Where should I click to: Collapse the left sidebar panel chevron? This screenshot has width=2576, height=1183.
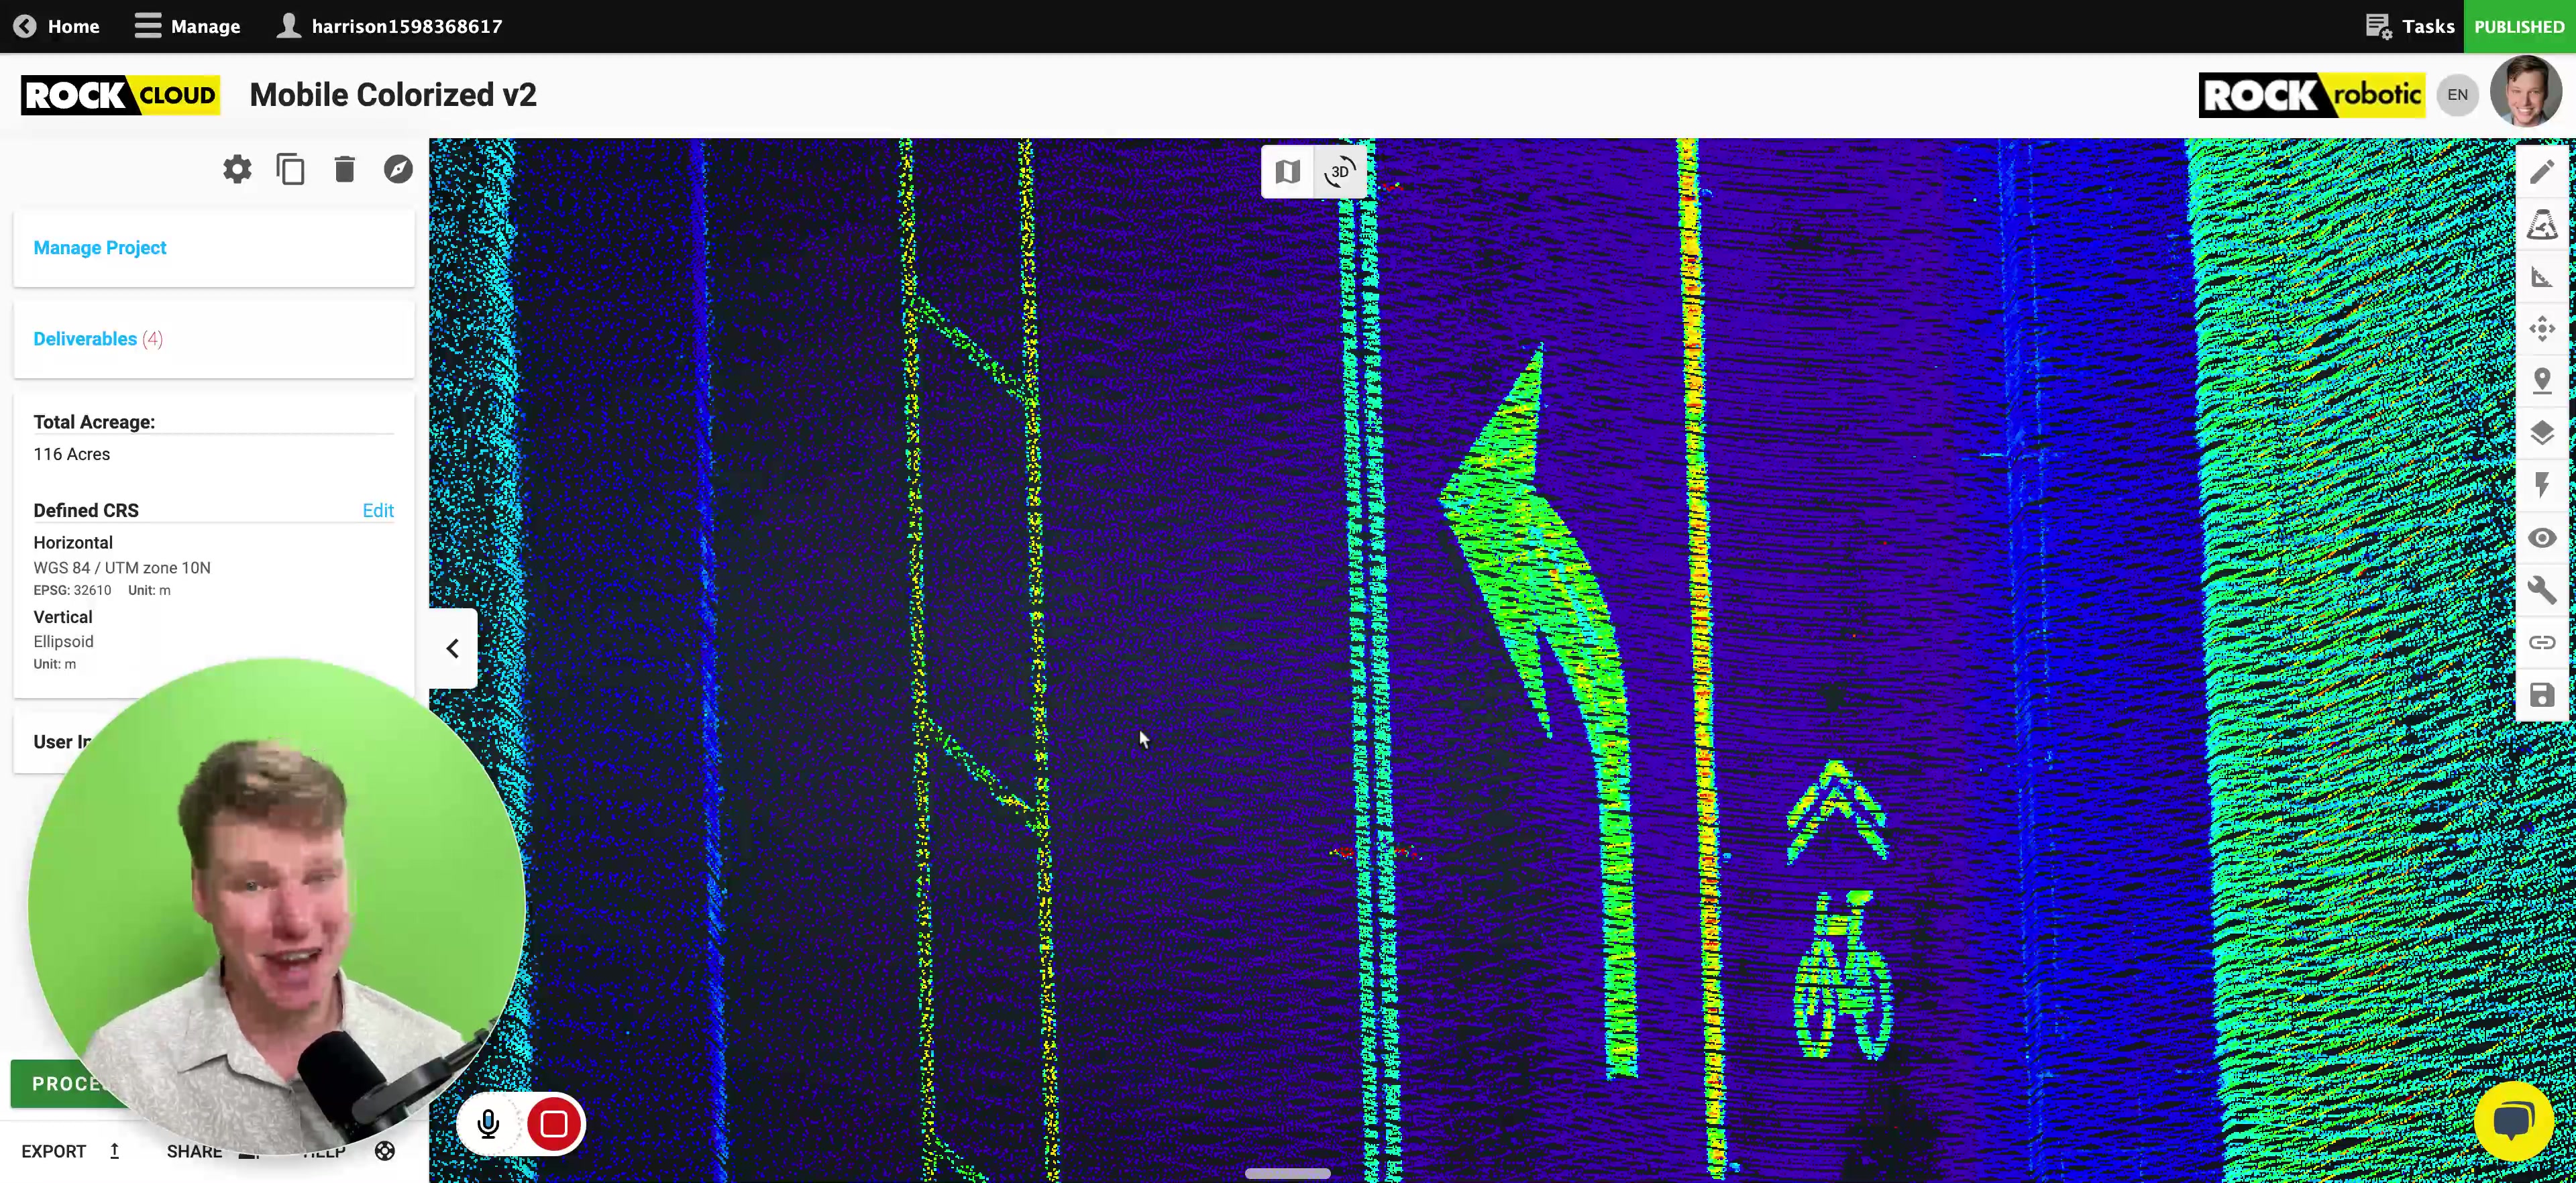(x=452, y=649)
